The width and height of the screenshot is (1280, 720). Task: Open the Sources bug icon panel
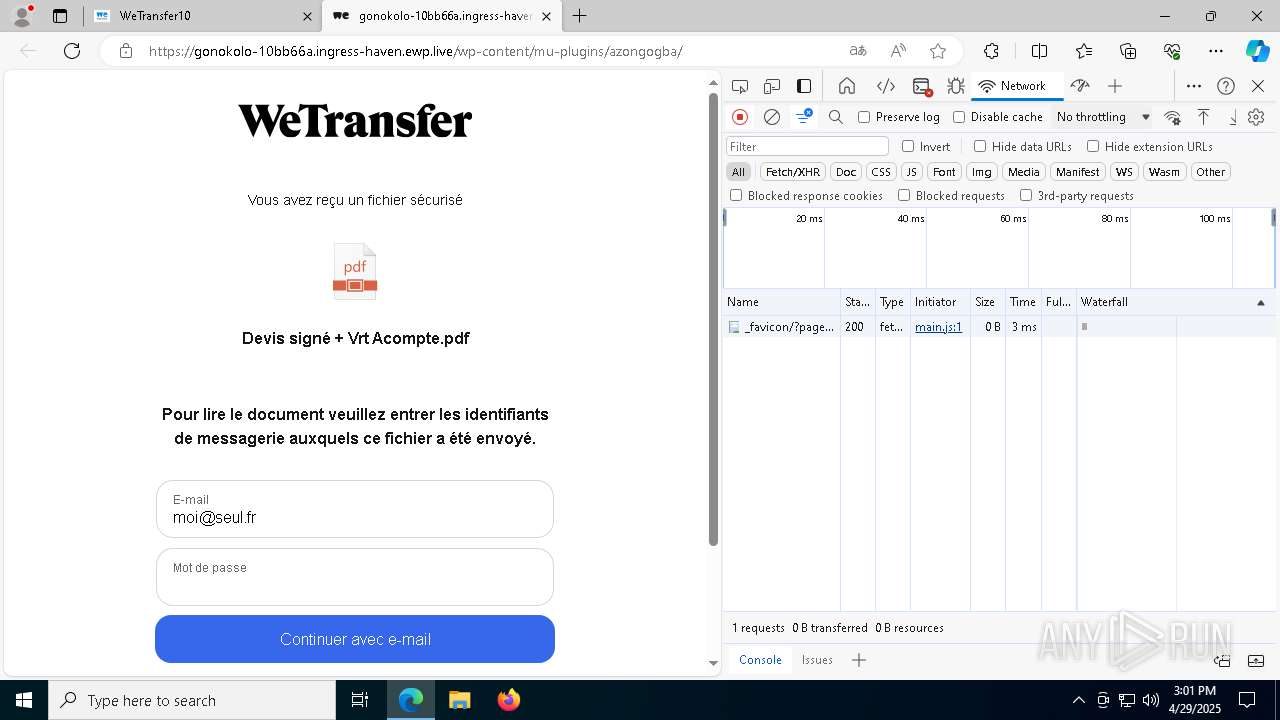coord(956,86)
